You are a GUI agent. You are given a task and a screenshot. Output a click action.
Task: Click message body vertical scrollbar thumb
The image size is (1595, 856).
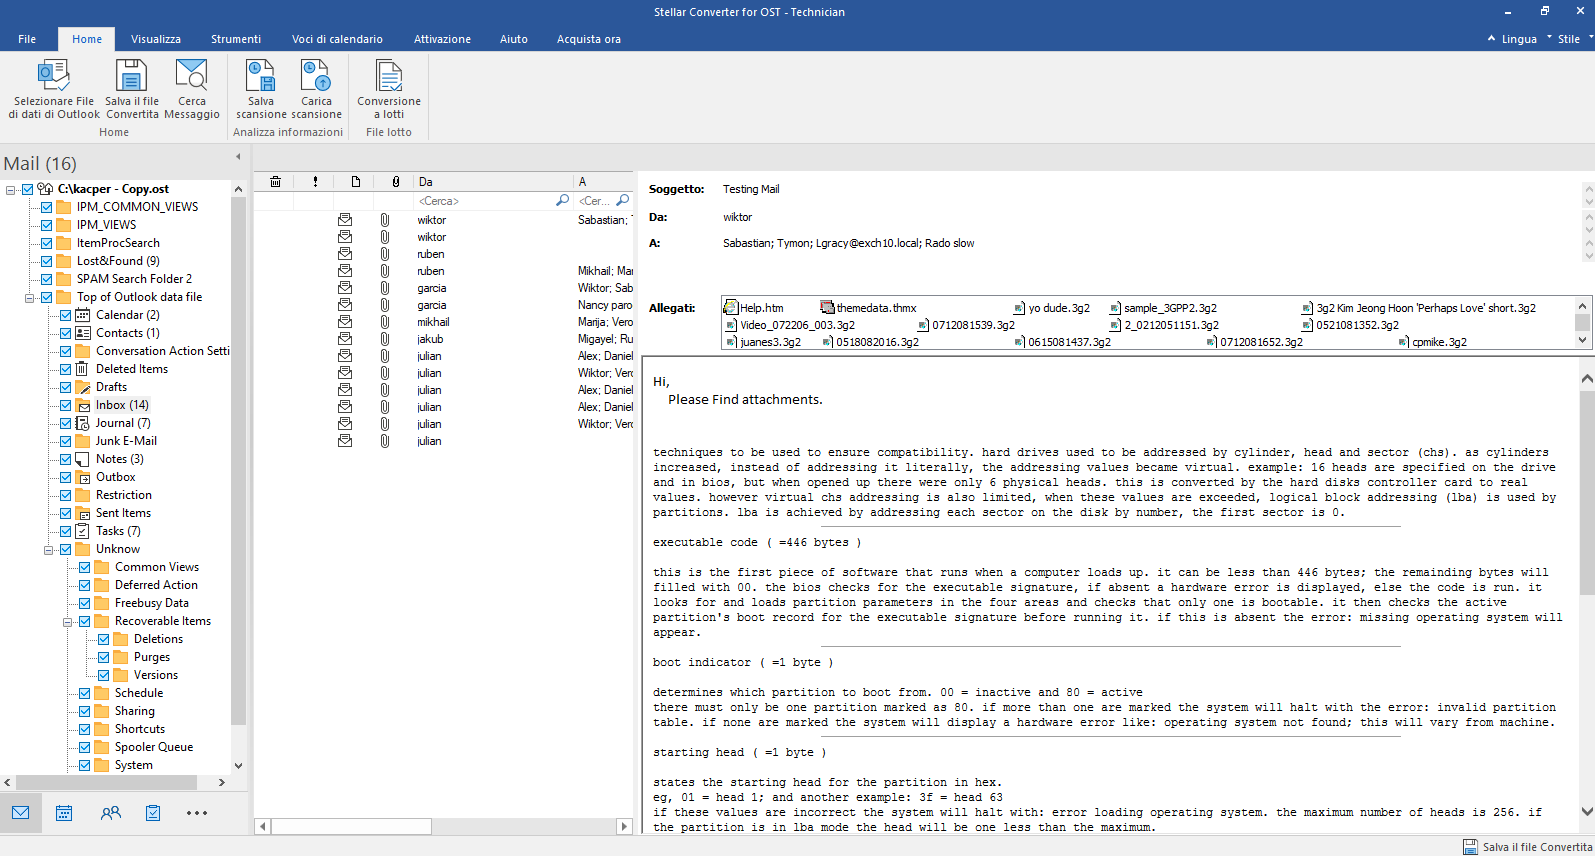1587,493
